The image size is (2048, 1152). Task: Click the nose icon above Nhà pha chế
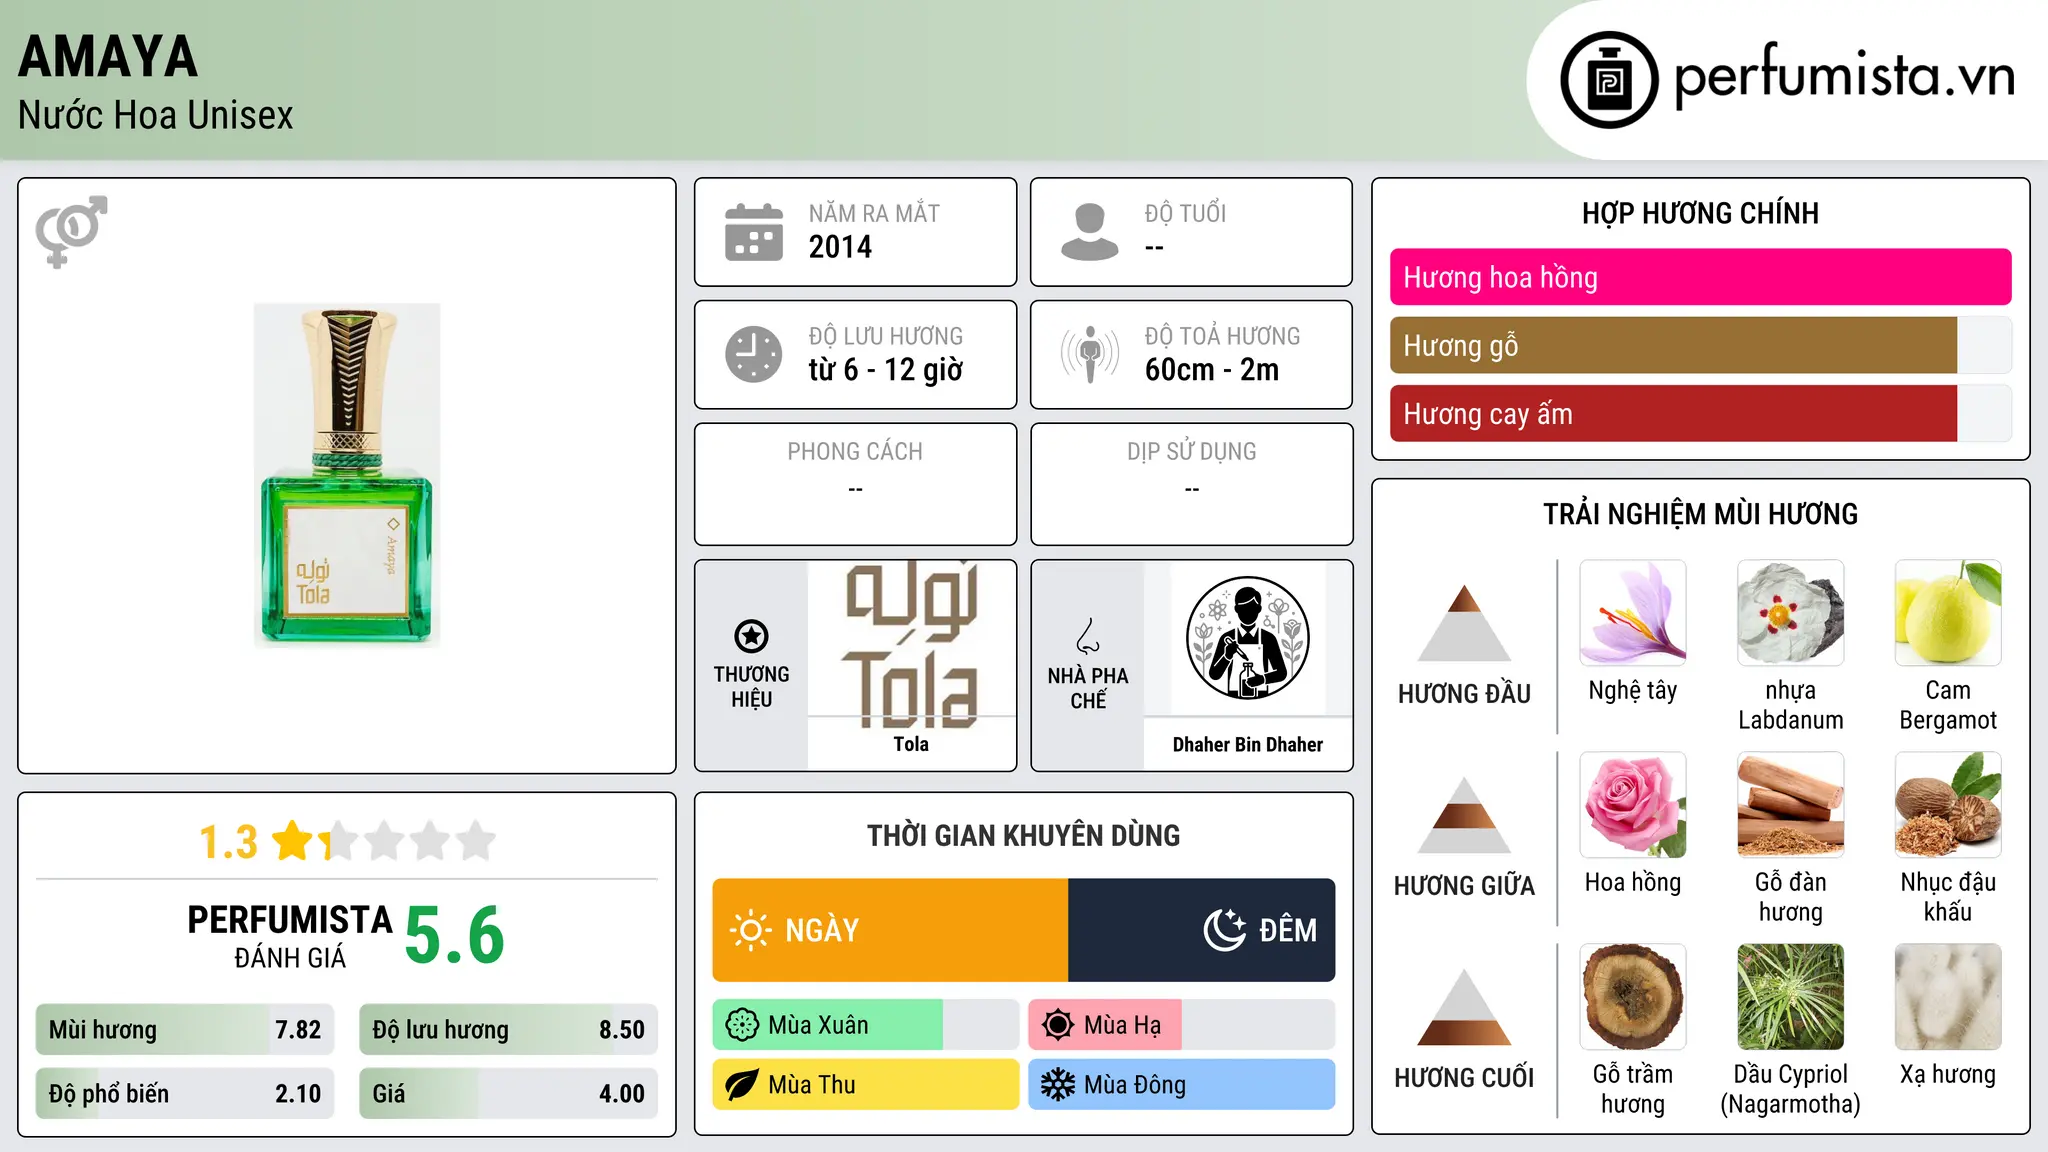click(x=1088, y=636)
